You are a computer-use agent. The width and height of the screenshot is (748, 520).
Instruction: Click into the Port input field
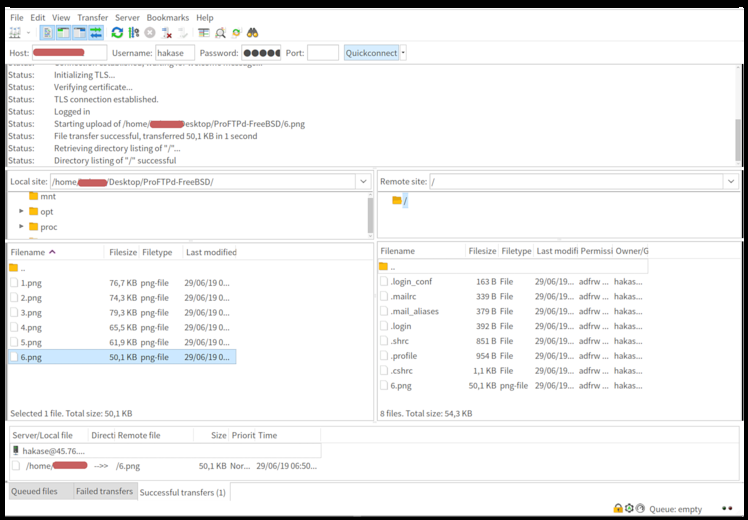click(323, 53)
